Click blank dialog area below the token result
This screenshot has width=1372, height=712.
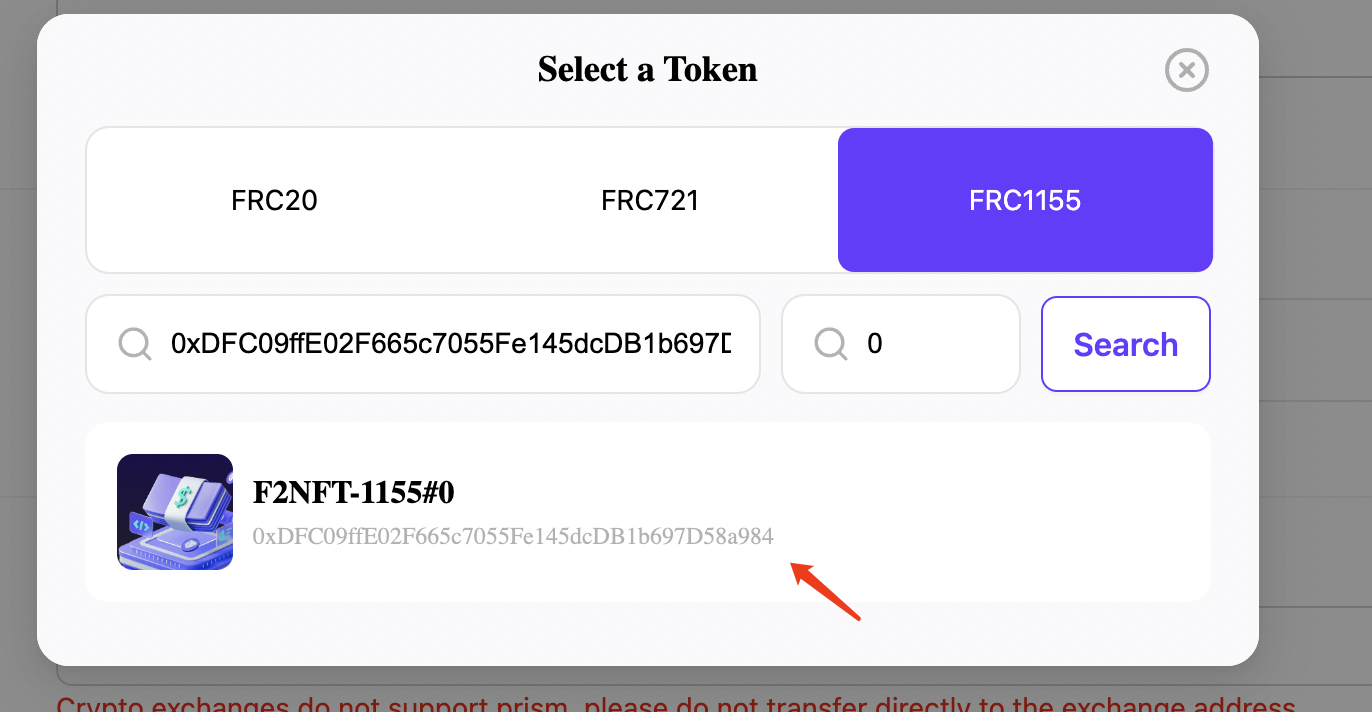click(647, 633)
